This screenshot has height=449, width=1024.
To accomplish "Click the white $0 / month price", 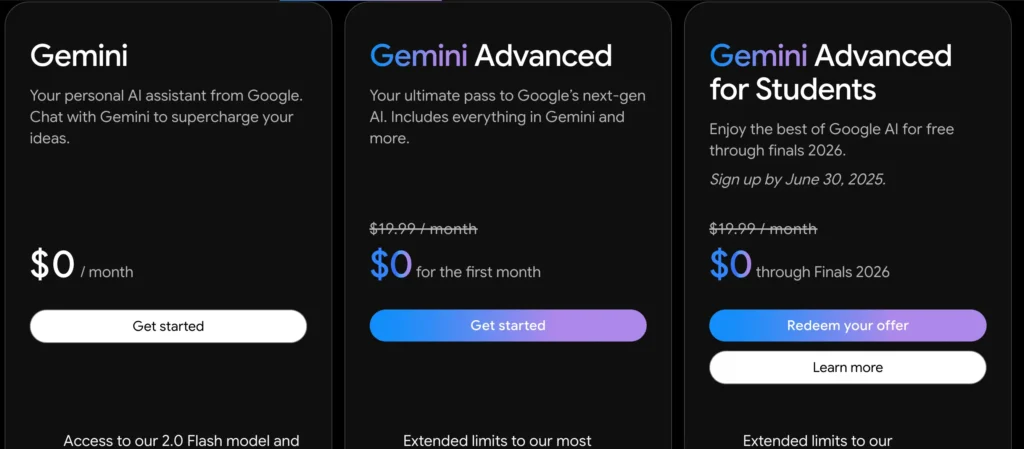I will pyautogui.click(x=82, y=266).
